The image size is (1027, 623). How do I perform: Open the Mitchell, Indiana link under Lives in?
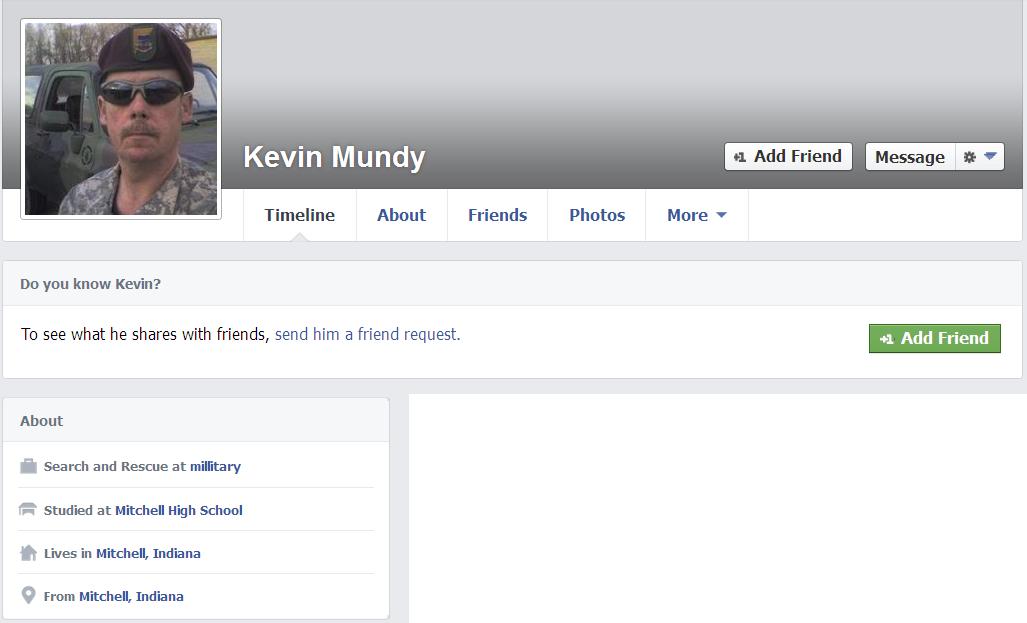(x=148, y=554)
